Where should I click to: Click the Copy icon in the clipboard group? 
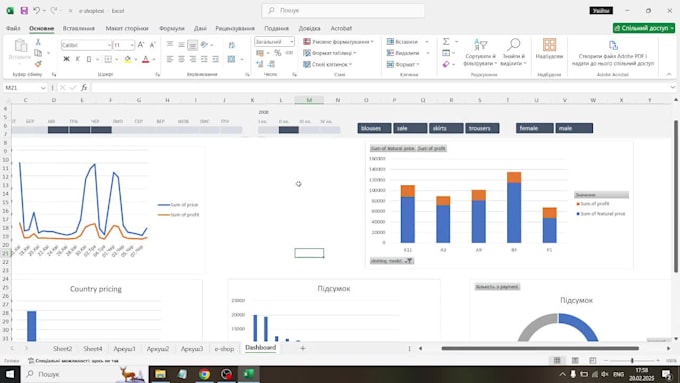click(x=38, y=53)
